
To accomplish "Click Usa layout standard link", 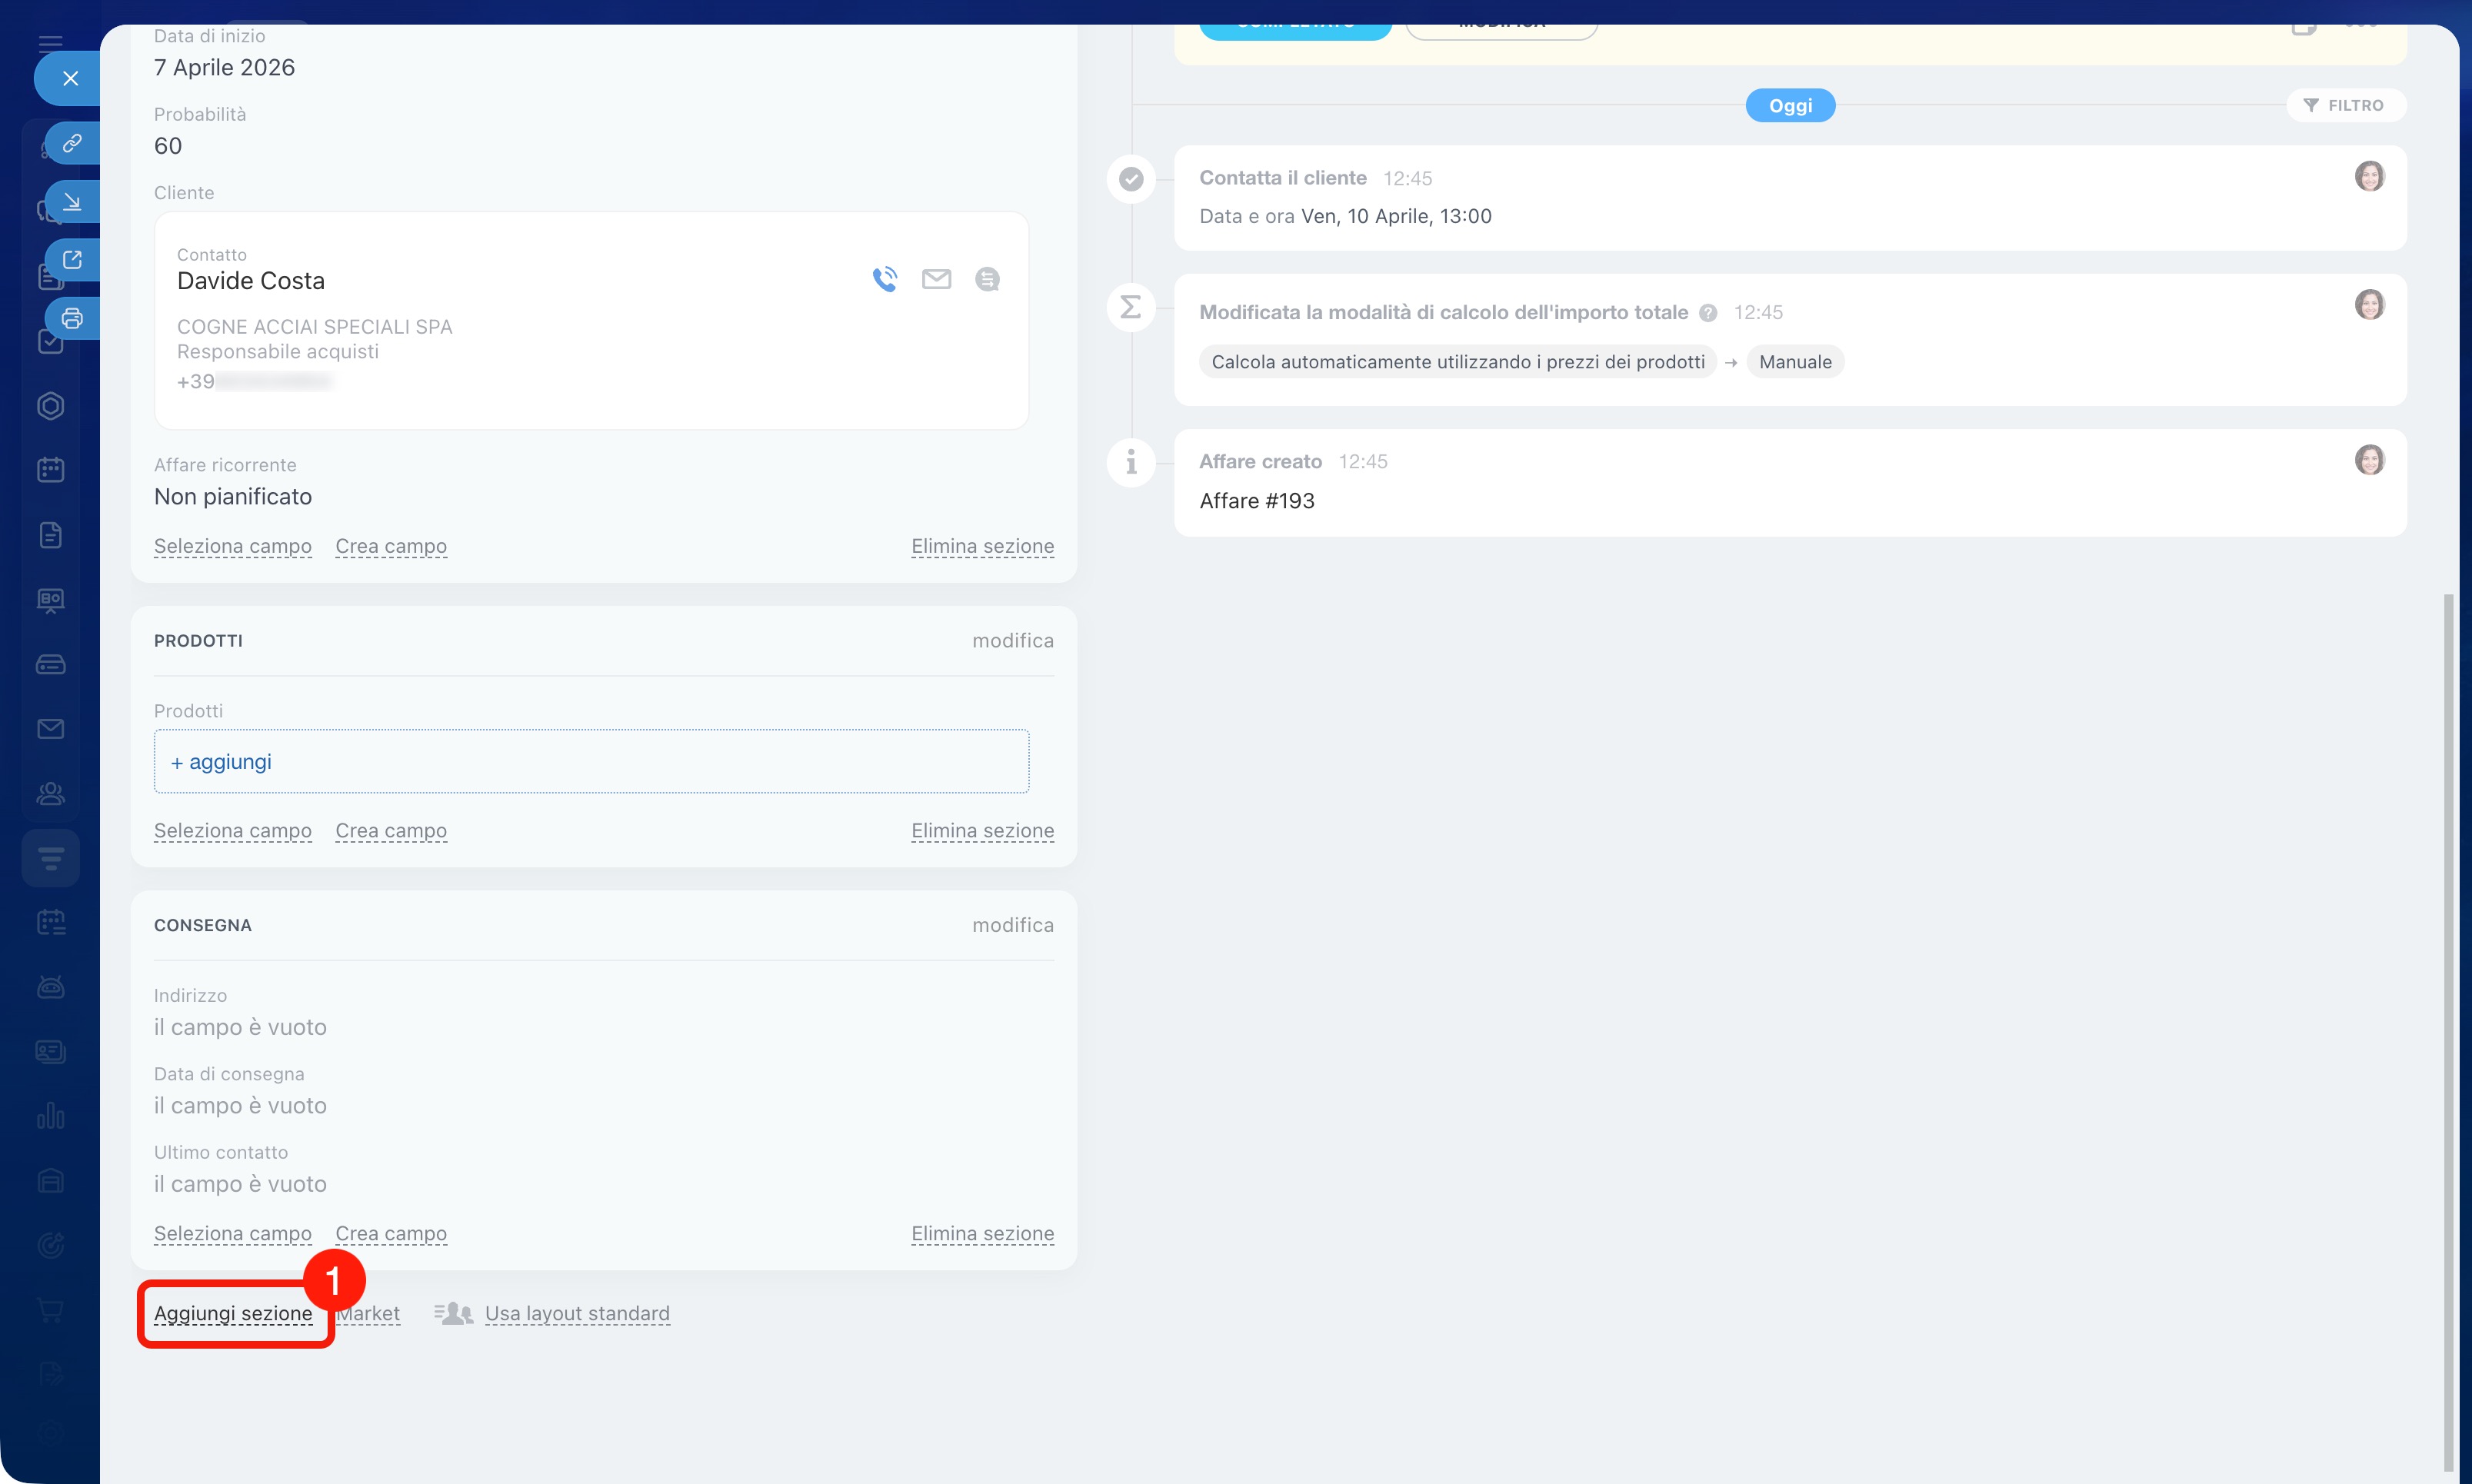I will point(577,1313).
